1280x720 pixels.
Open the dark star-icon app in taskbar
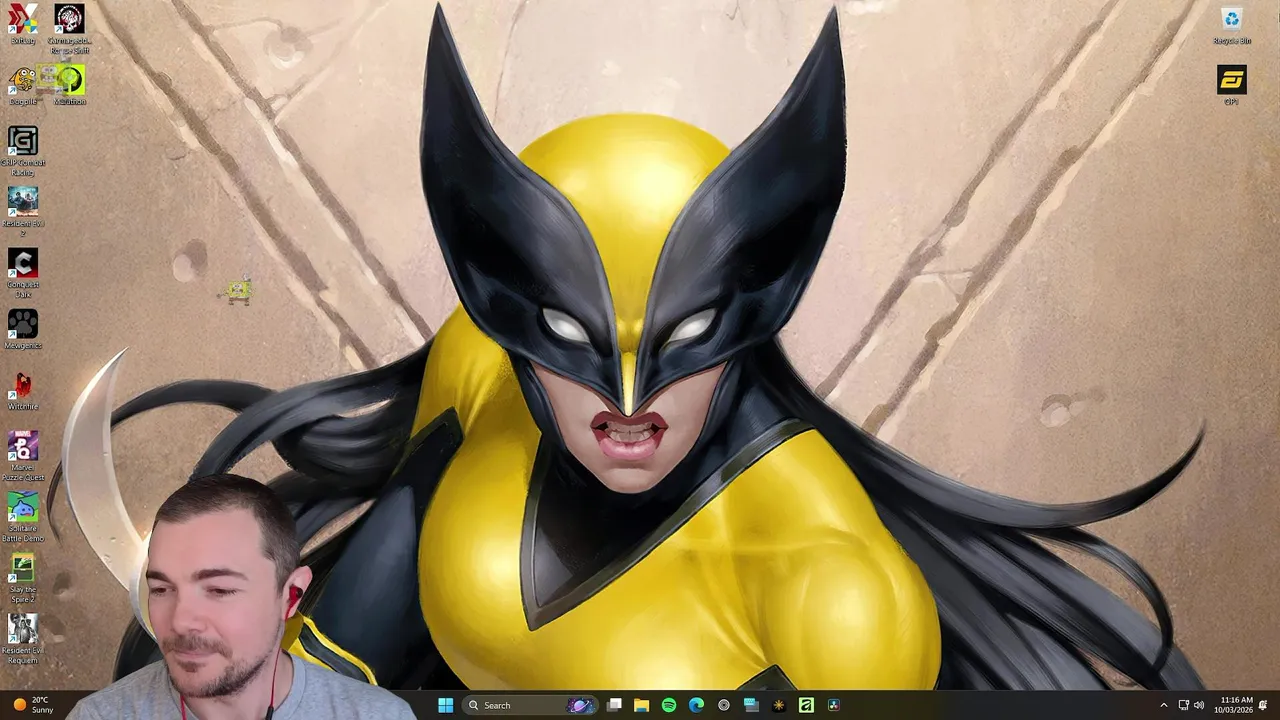[x=779, y=705]
